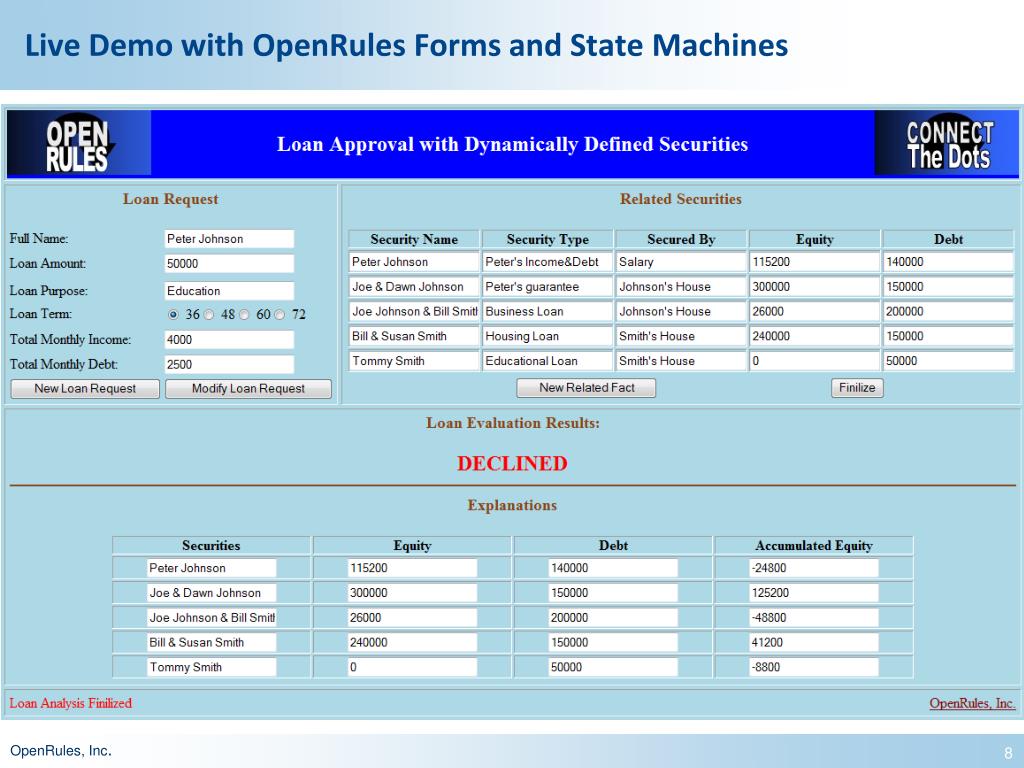Select the 72 month loan term
Image resolution: width=1024 pixels, height=768 pixels.
coord(280,315)
